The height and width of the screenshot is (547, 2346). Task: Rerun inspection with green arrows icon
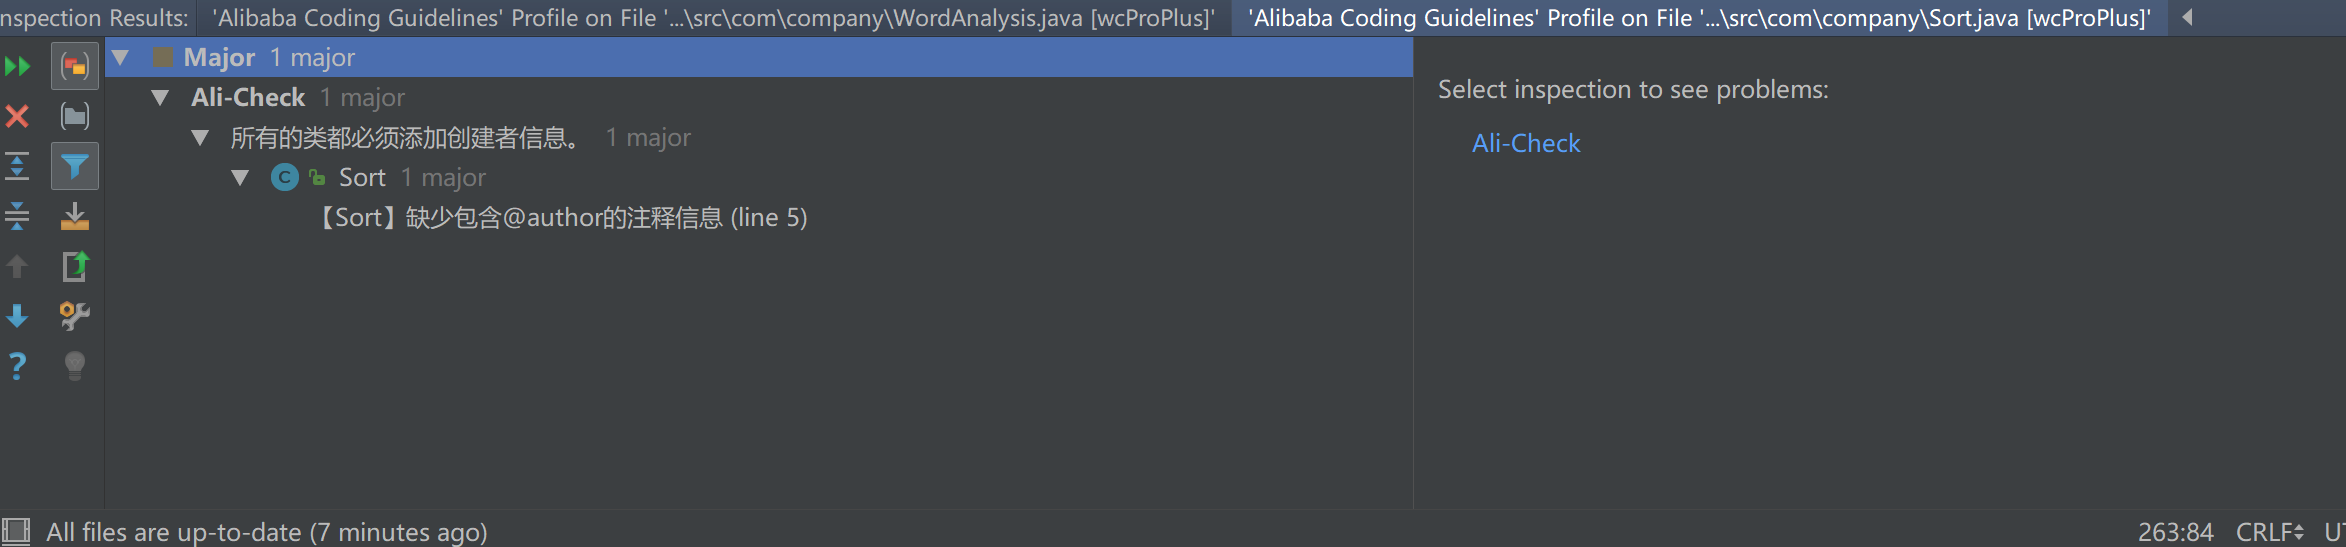tap(18, 67)
